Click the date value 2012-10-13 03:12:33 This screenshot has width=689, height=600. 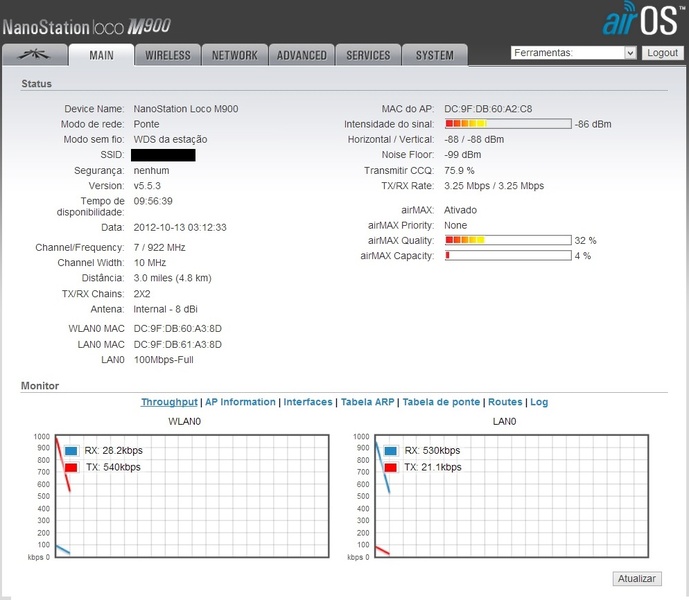tap(180, 227)
